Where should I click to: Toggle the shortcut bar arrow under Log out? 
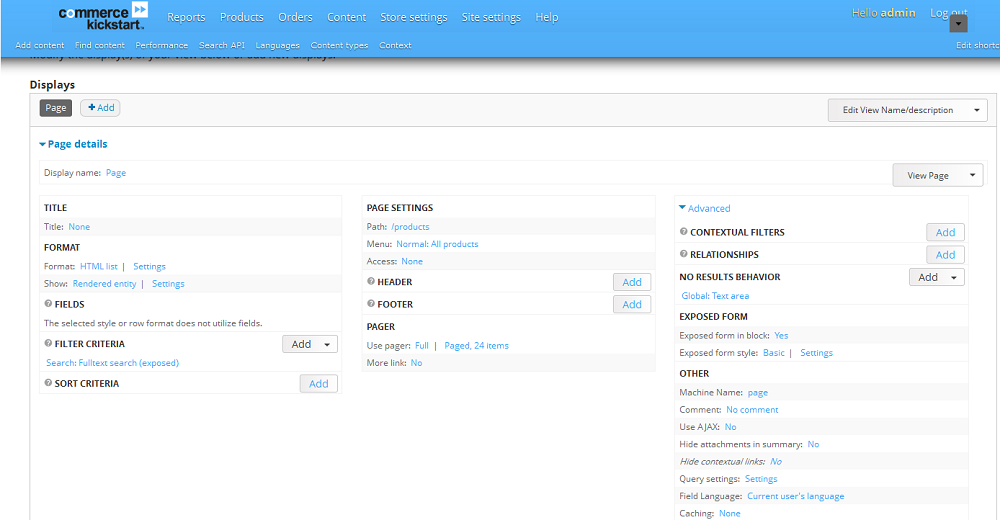click(x=958, y=24)
